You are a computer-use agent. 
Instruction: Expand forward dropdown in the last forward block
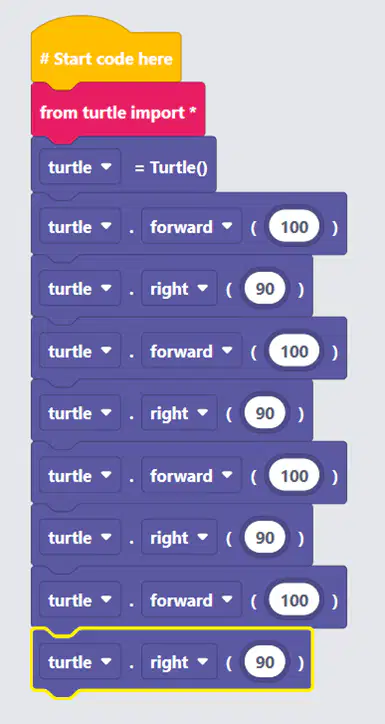192,600
